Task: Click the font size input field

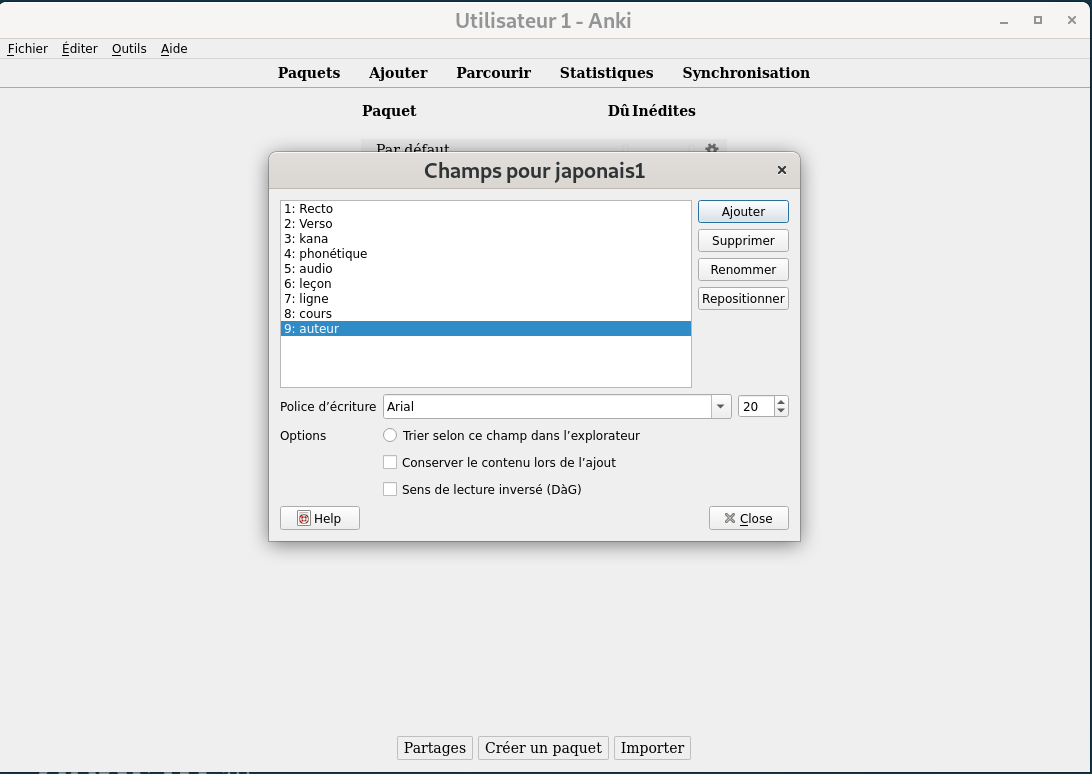Action: click(x=755, y=407)
